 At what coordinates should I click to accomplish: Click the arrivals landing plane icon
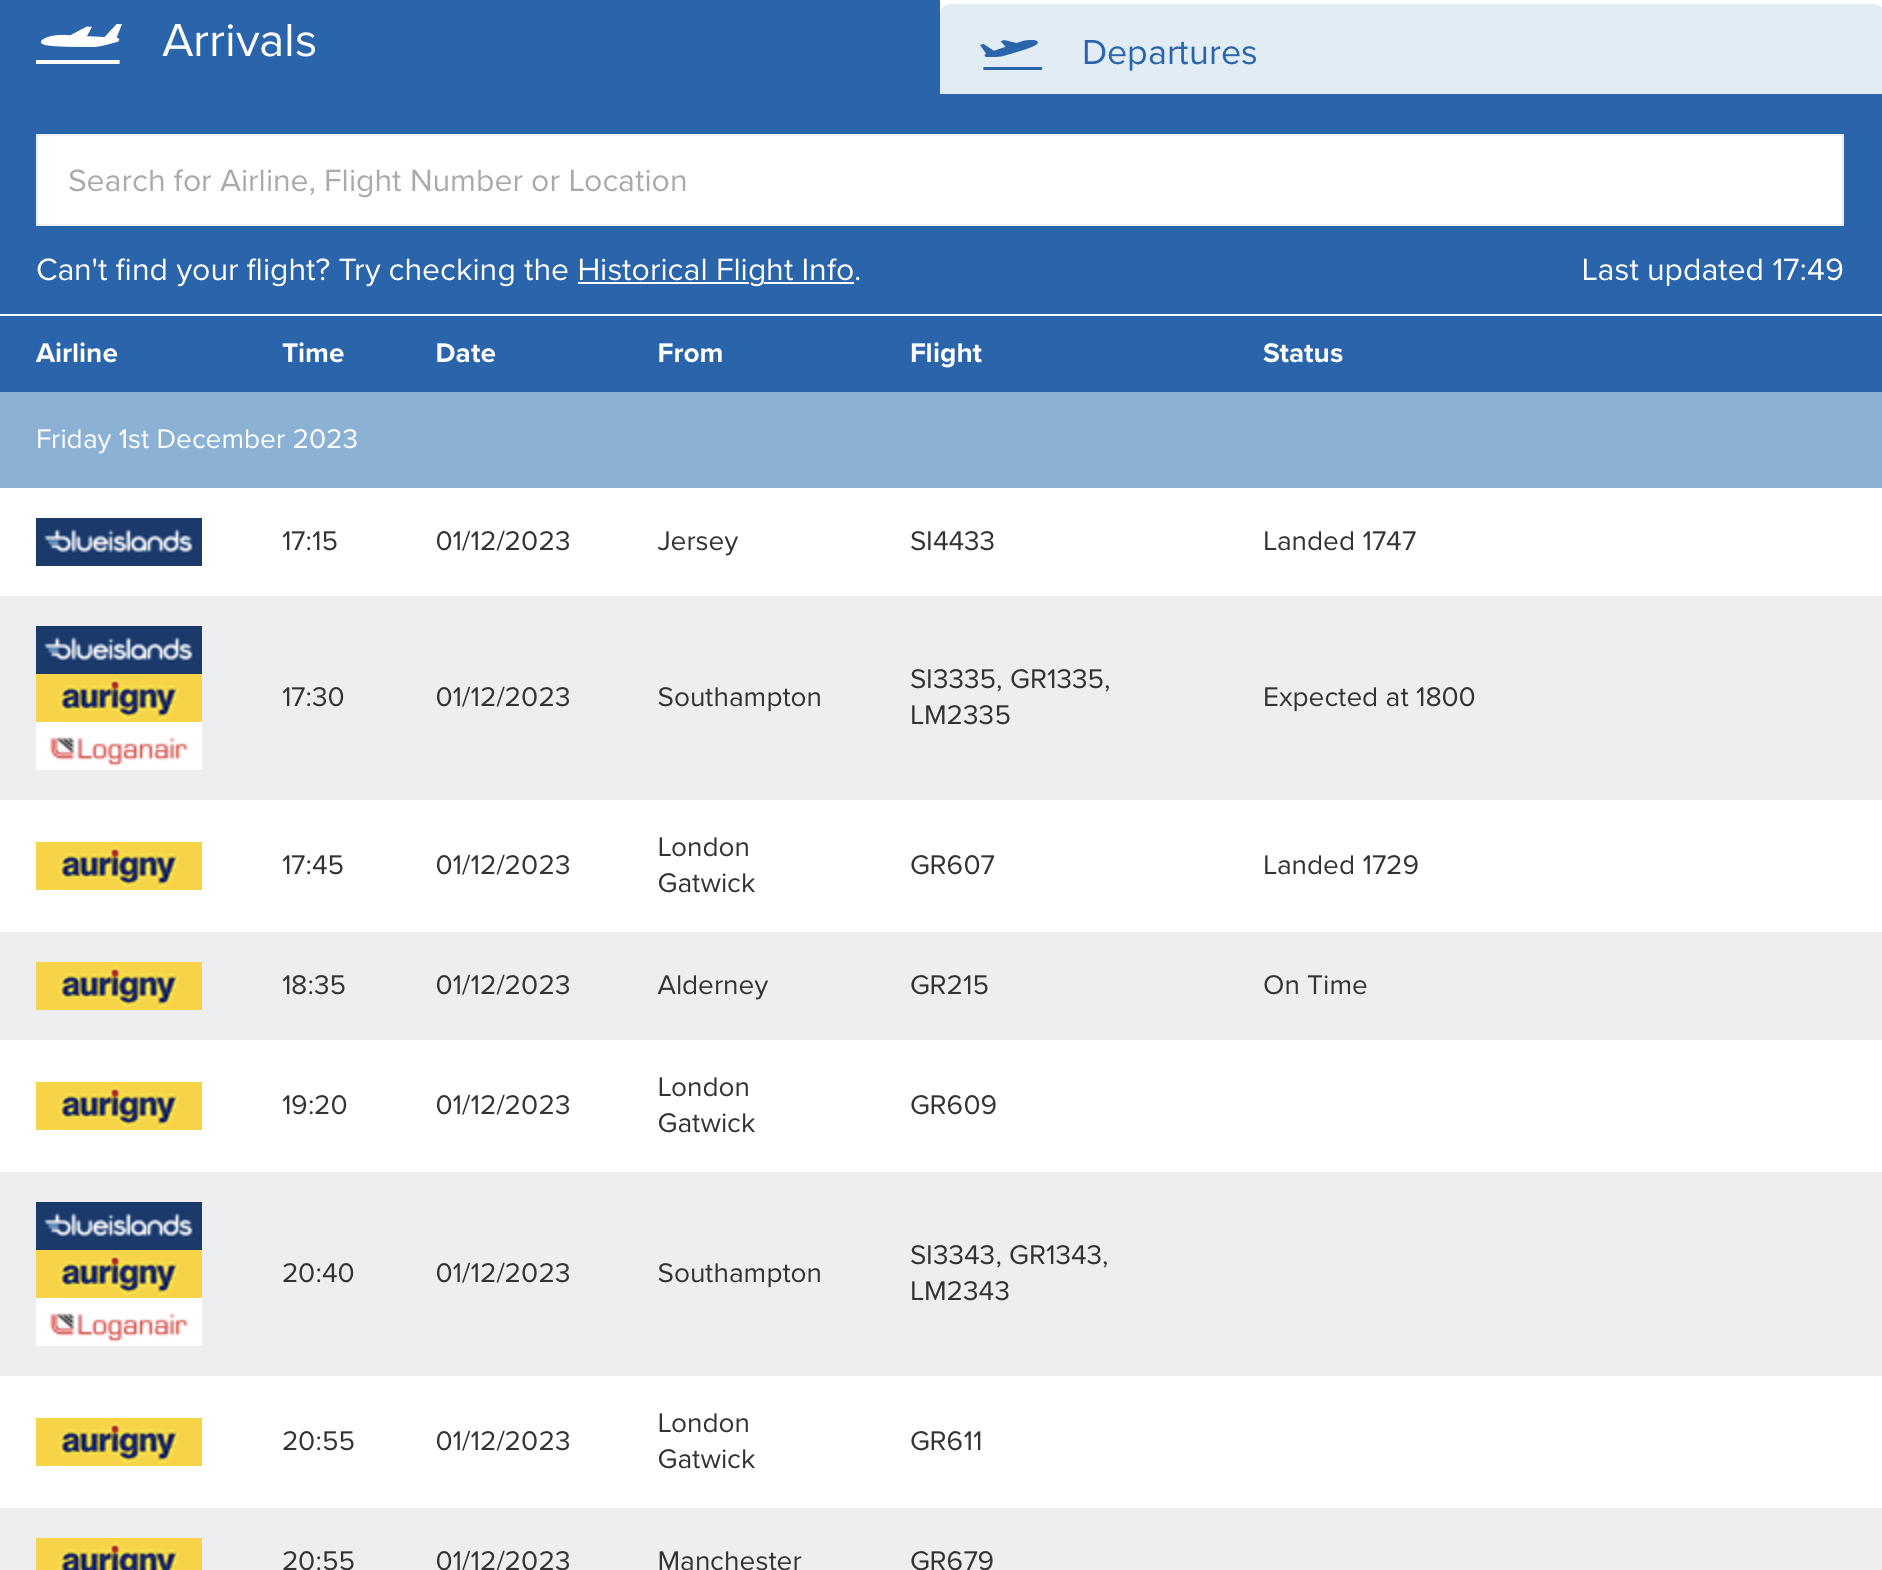click(79, 42)
